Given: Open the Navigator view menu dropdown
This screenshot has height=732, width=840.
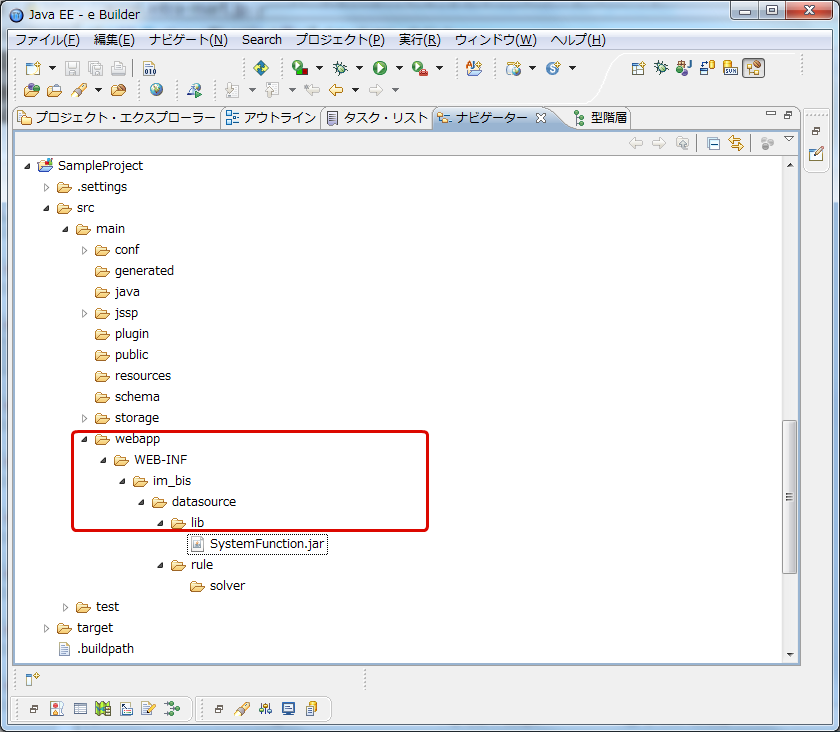Looking at the screenshot, I should click(x=789, y=141).
